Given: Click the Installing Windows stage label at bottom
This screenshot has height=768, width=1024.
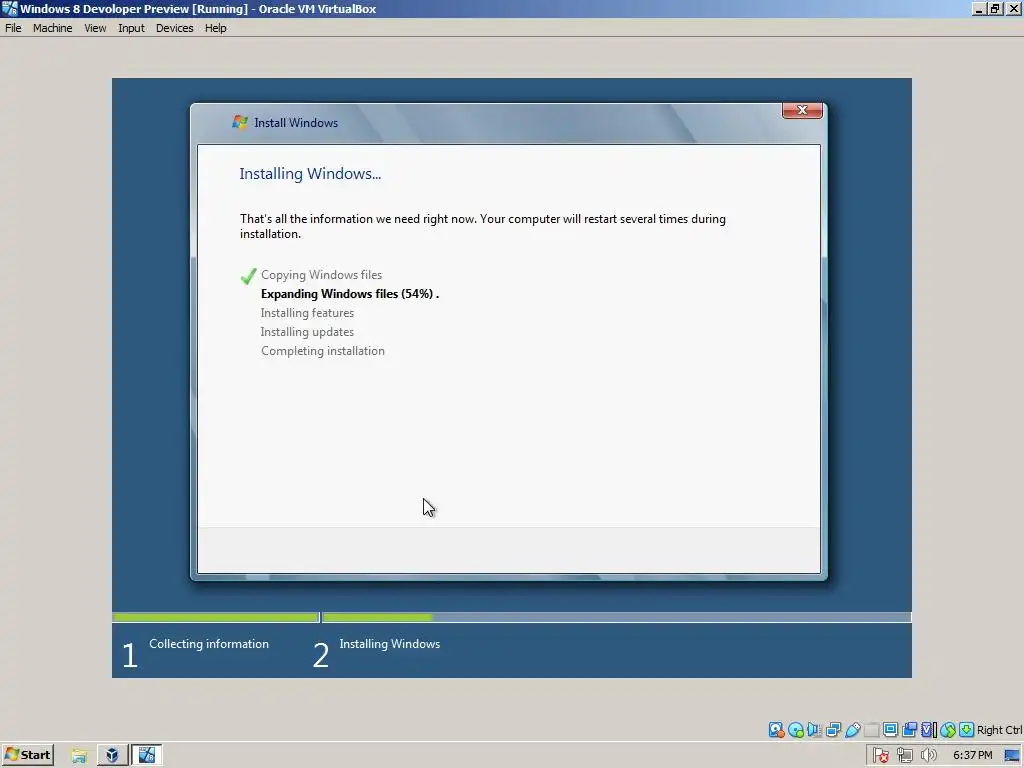Looking at the screenshot, I should click(390, 644).
